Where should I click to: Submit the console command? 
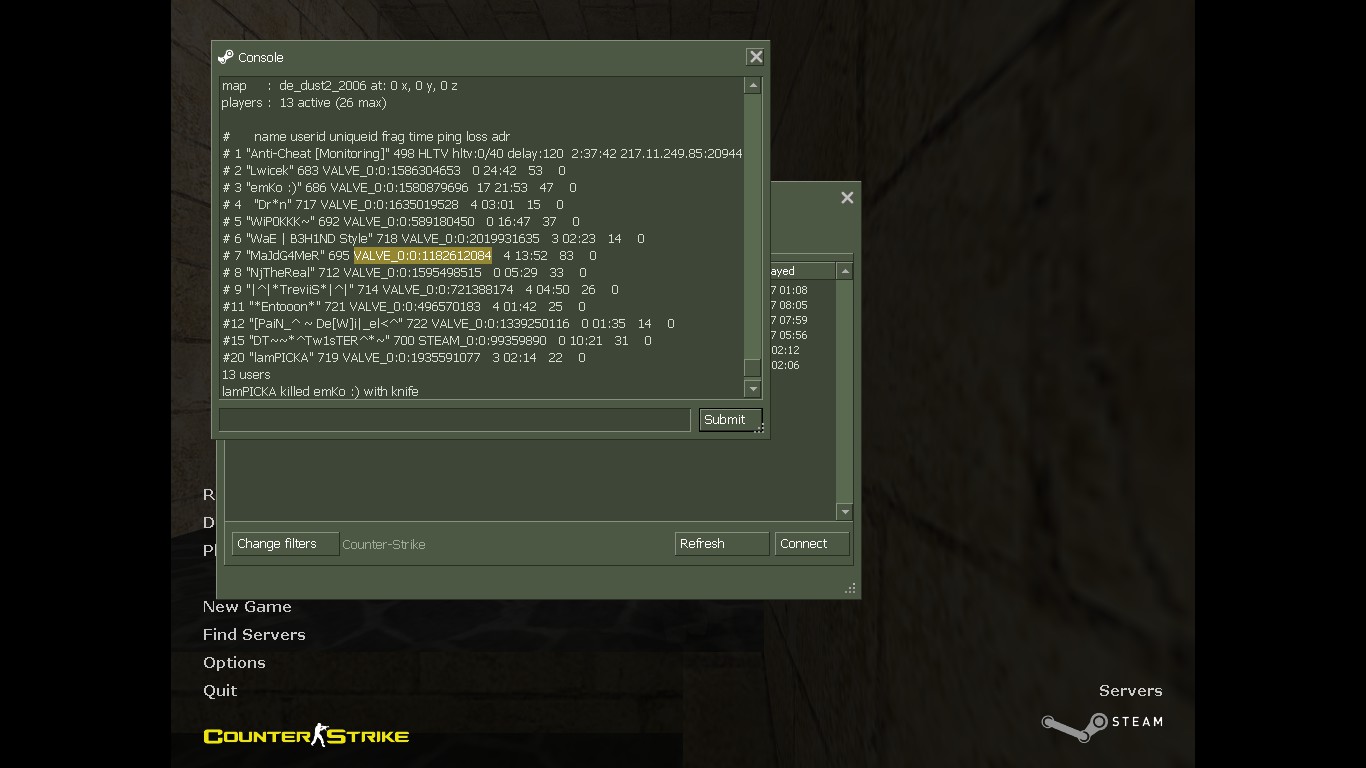coord(730,420)
